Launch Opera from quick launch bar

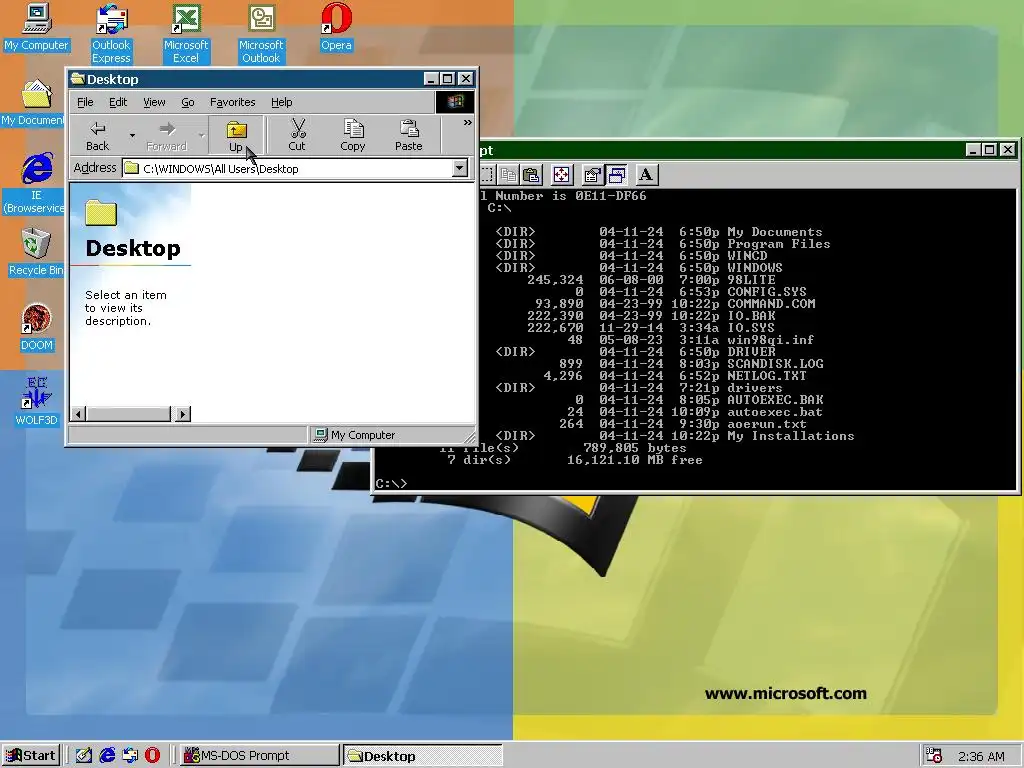(152, 756)
